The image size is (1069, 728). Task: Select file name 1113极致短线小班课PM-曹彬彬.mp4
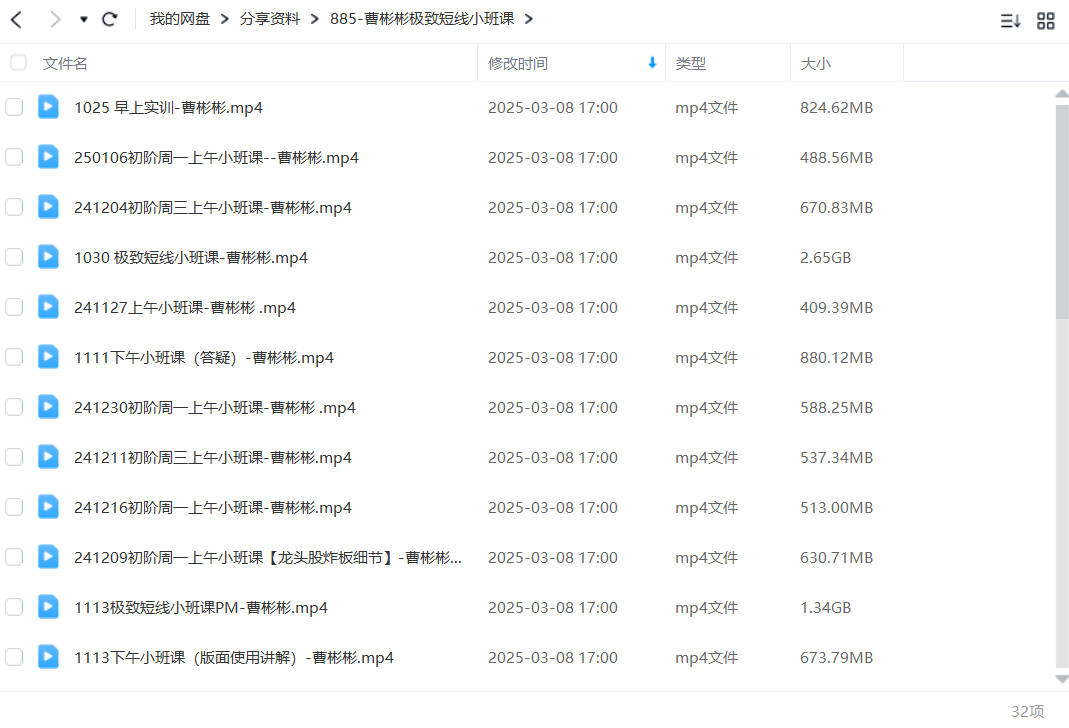pyautogui.click(x=200, y=607)
